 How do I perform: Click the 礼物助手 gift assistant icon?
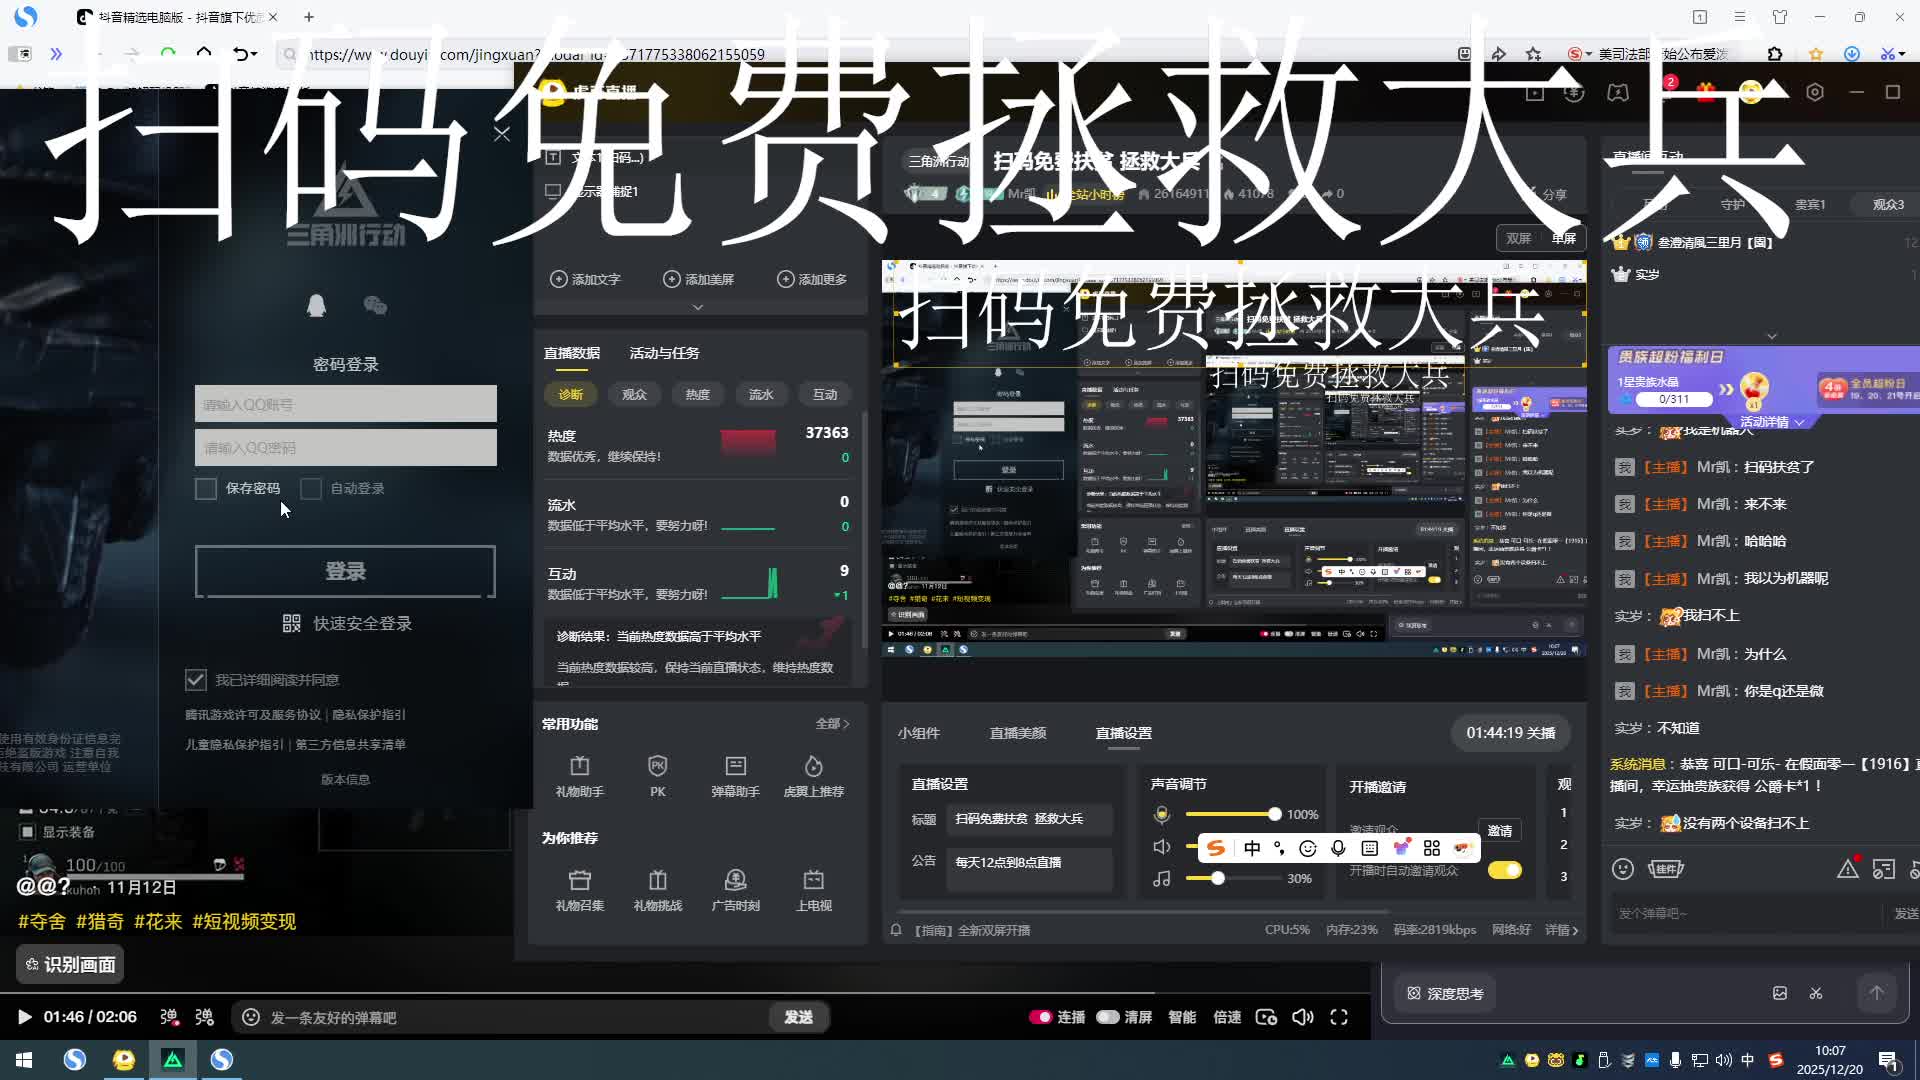point(579,767)
